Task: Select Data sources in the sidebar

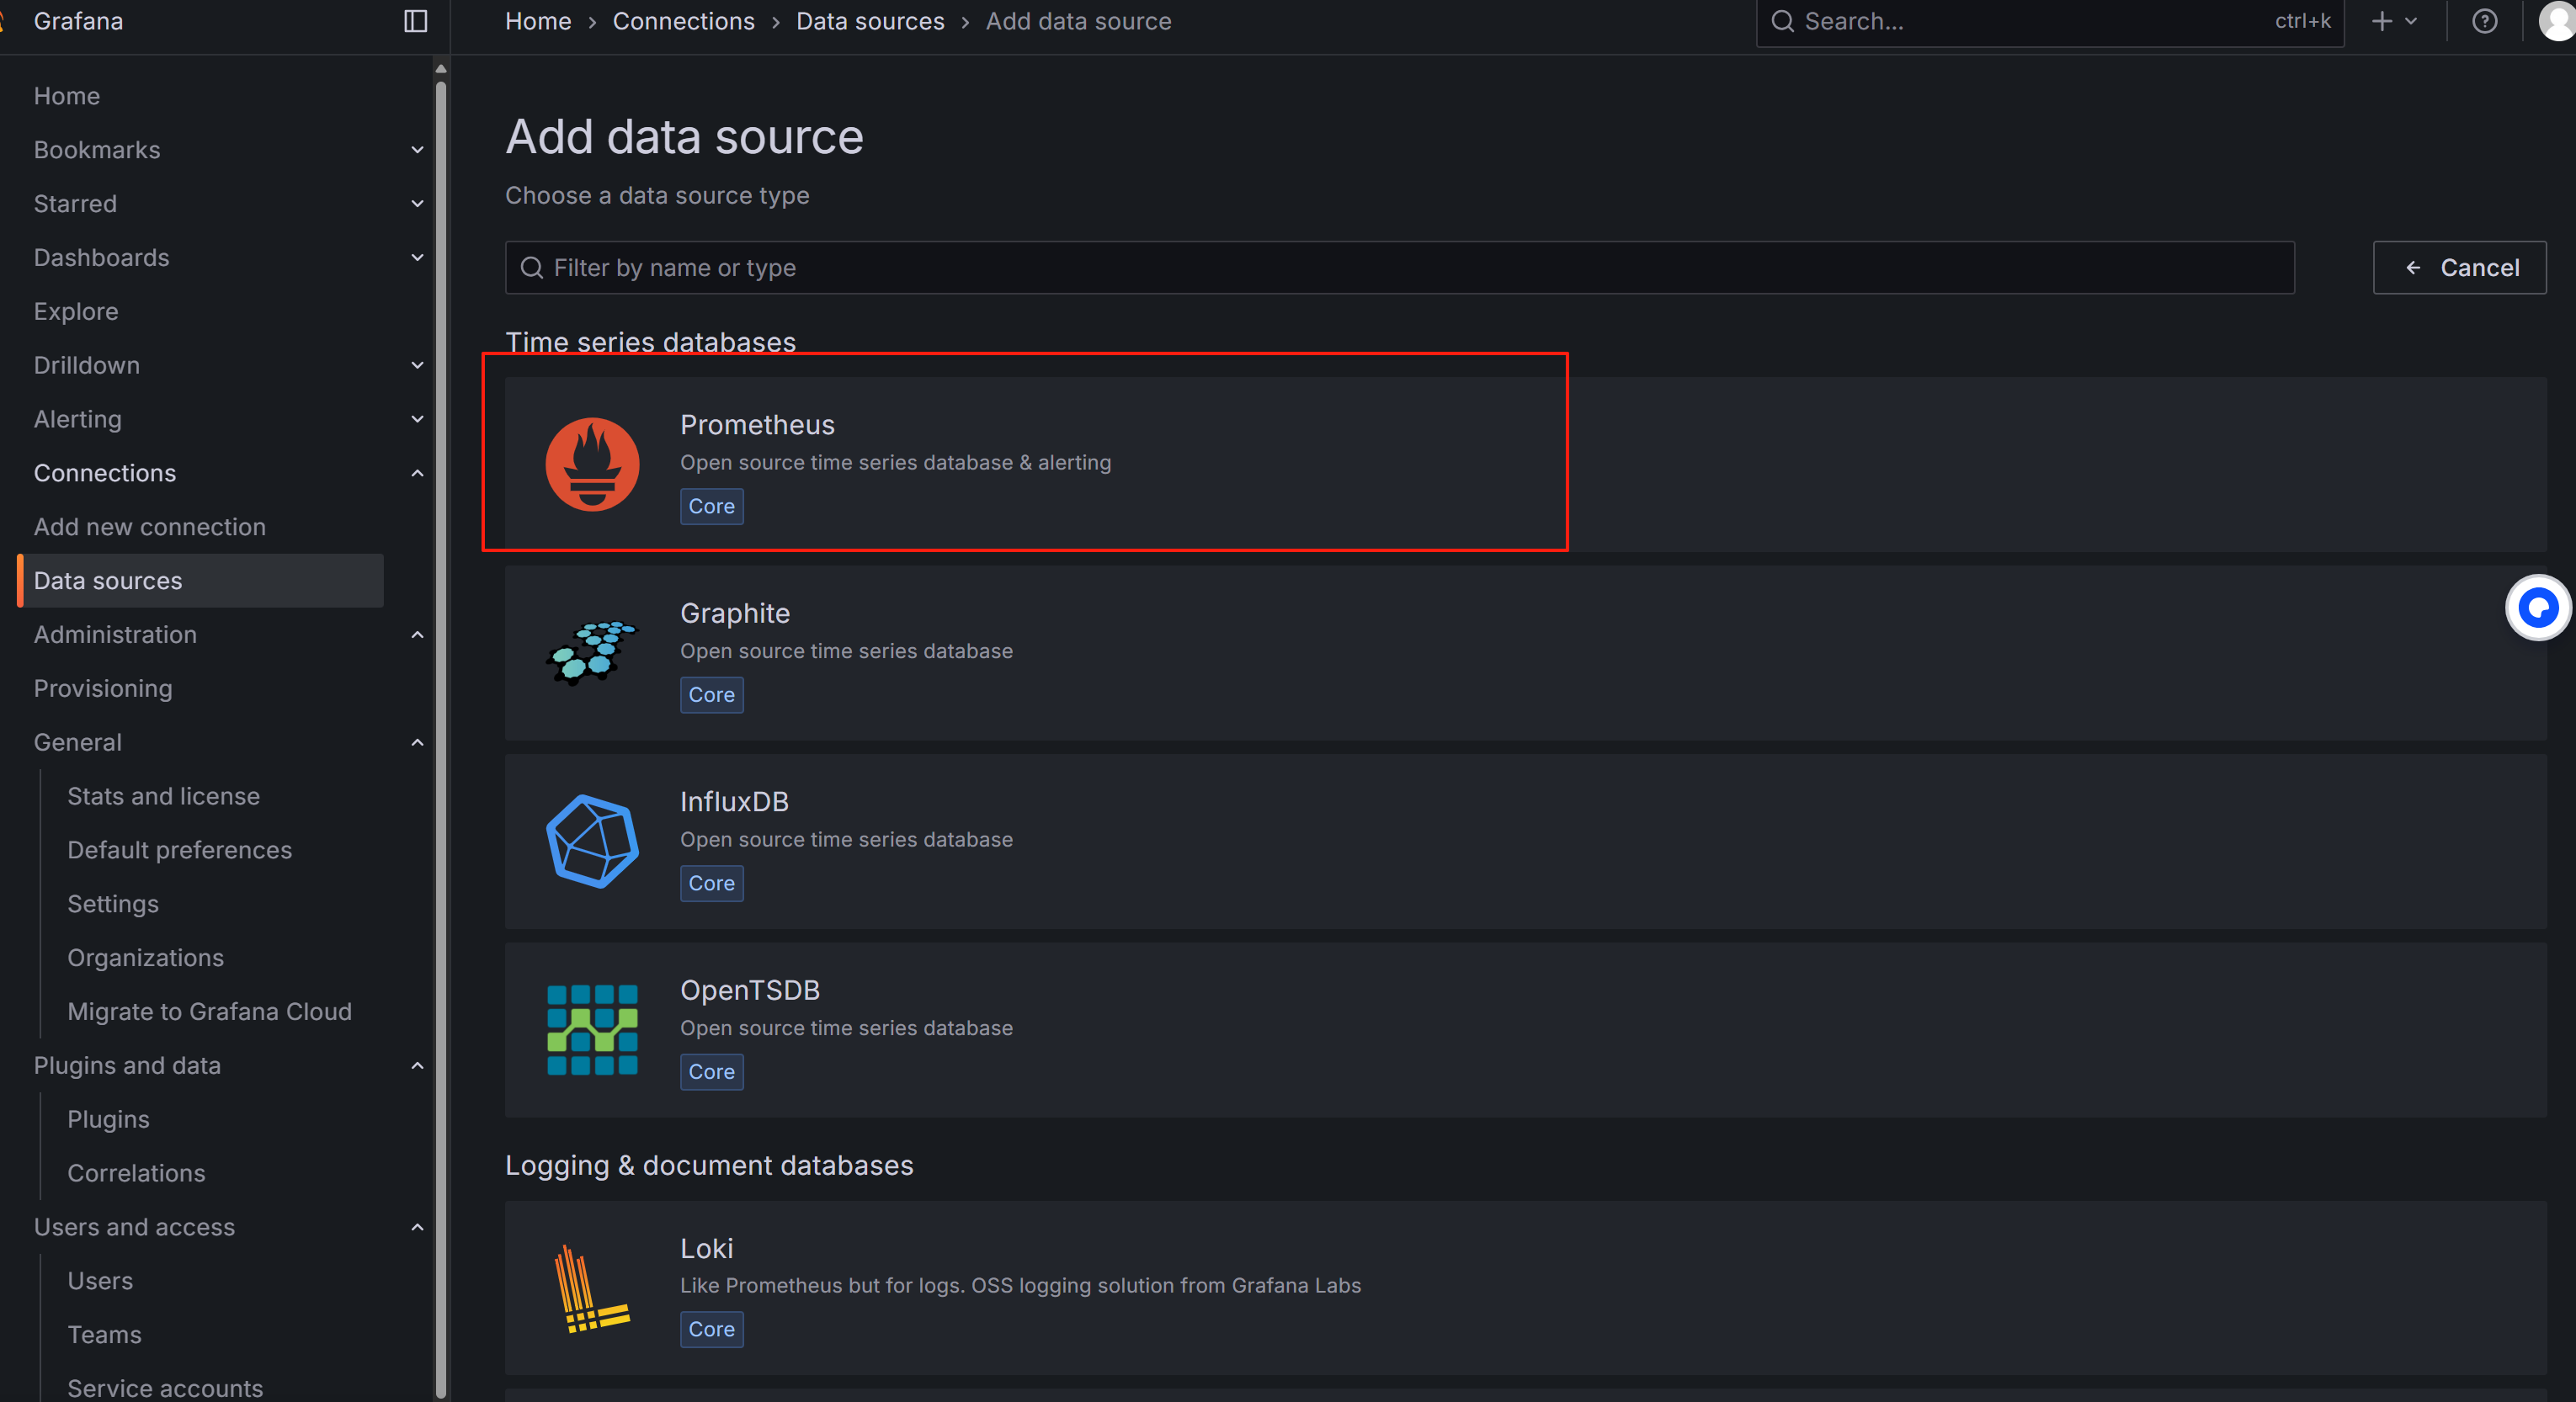Action: (200, 581)
